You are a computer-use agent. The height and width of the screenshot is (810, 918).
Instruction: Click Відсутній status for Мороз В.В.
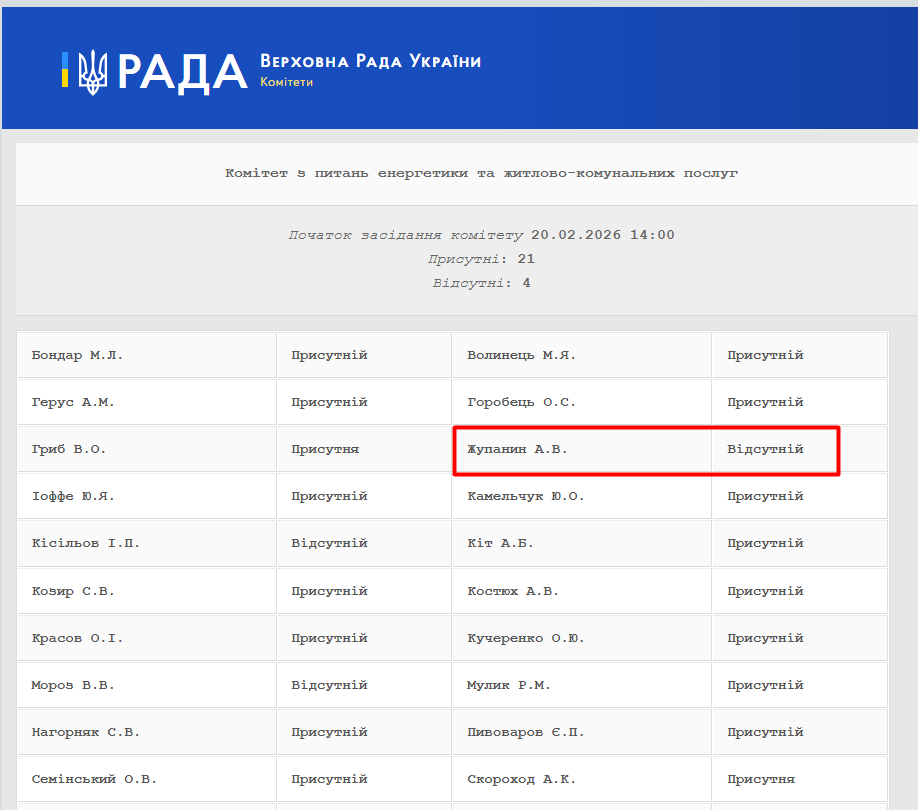[329, 685]
